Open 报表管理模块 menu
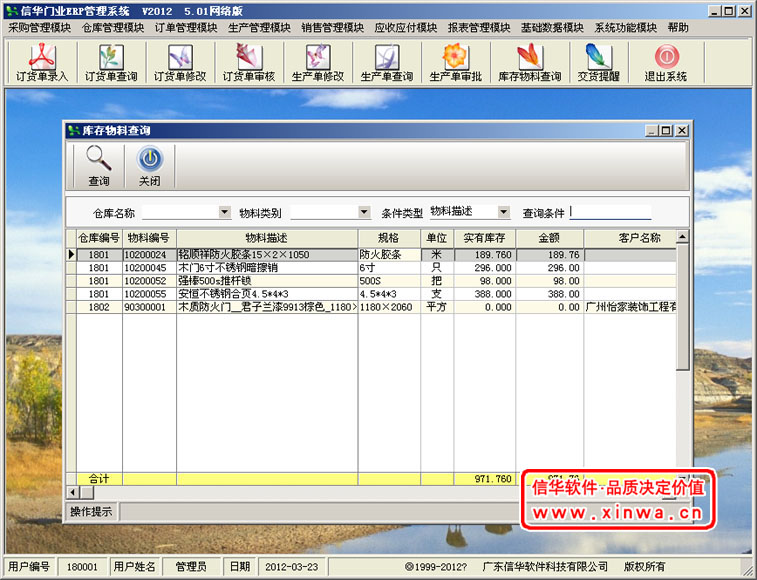This screenshot has height=580, width=757. click(x=479, y=28)
